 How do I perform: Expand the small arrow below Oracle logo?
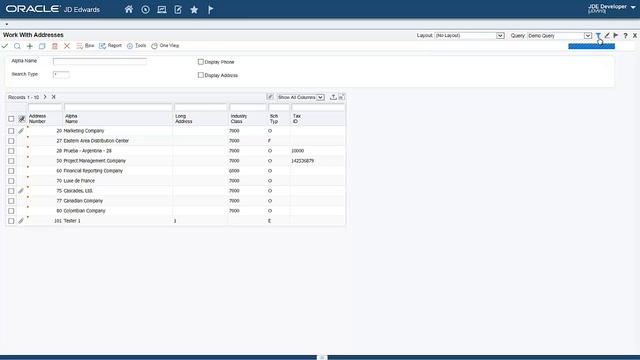tap(7, 24)
